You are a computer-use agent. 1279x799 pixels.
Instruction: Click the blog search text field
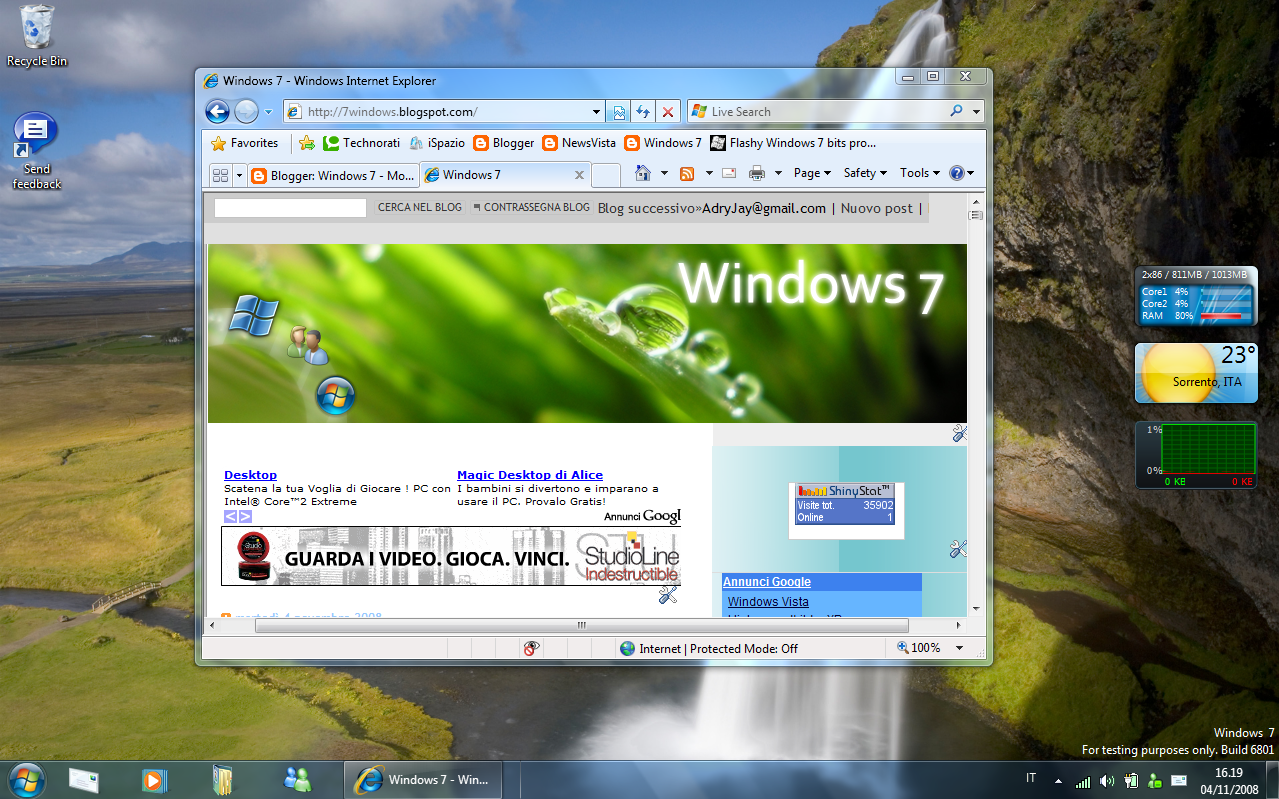click(x=290, y=208)
